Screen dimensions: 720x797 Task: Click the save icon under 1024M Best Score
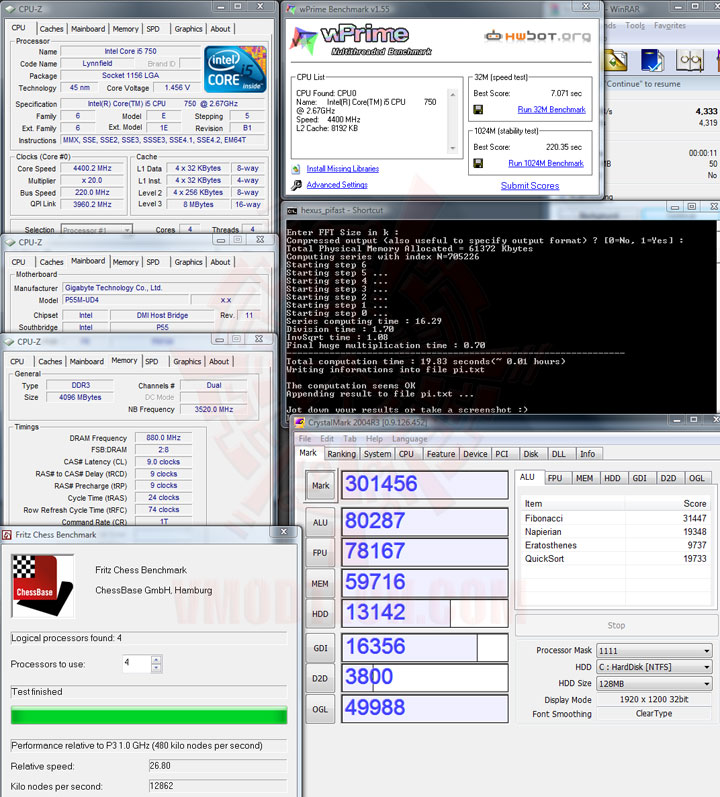point(478,163)
